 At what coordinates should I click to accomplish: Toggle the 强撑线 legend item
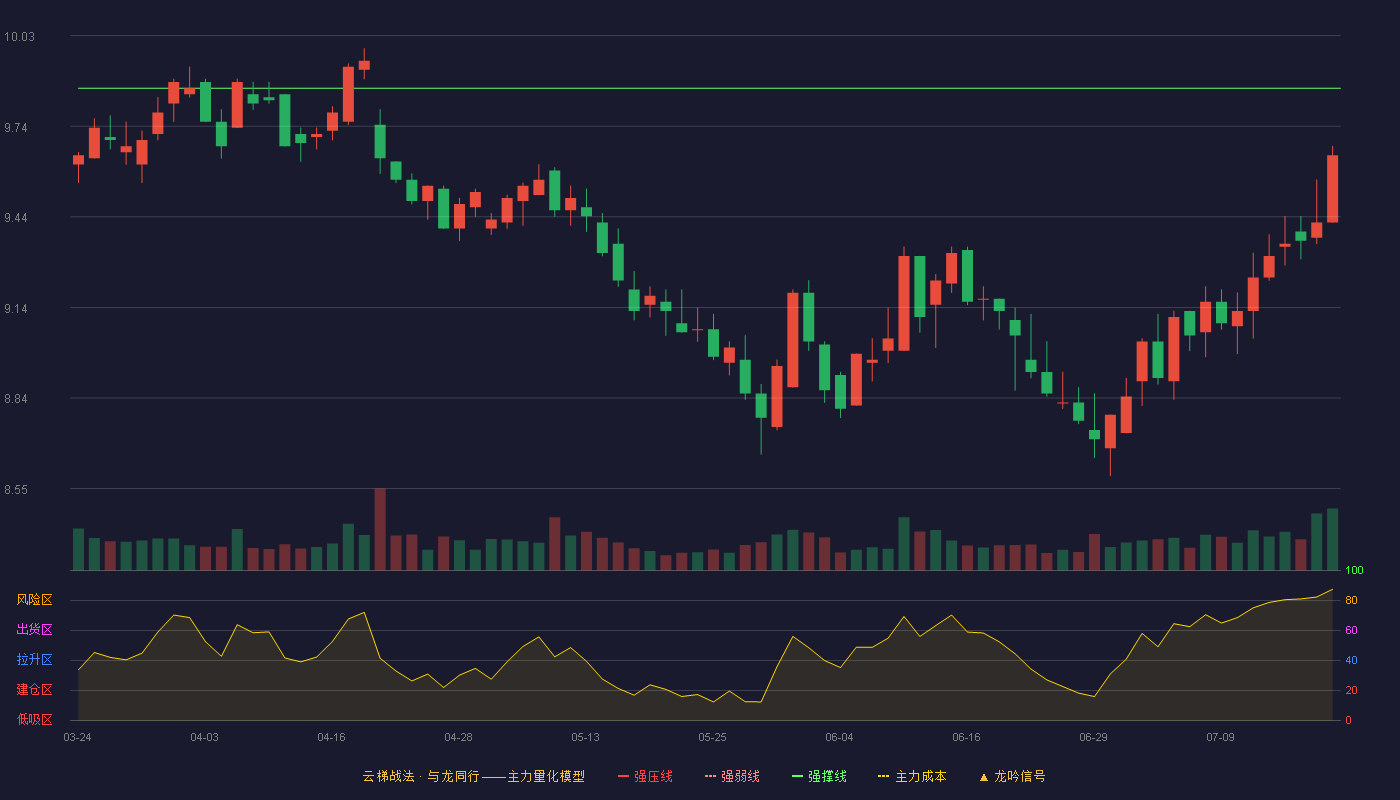[x=819, y=776]
